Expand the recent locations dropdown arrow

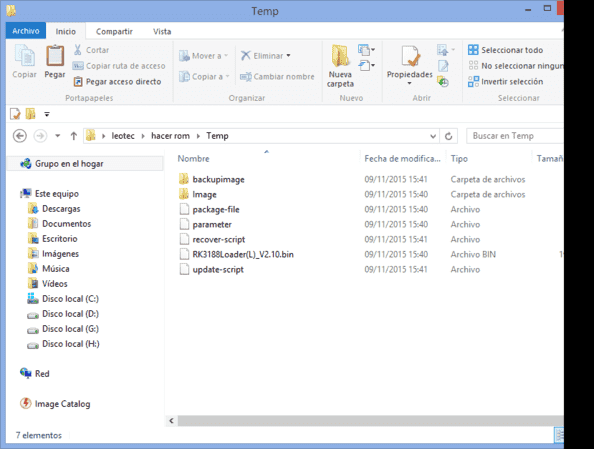pos(58,136)
